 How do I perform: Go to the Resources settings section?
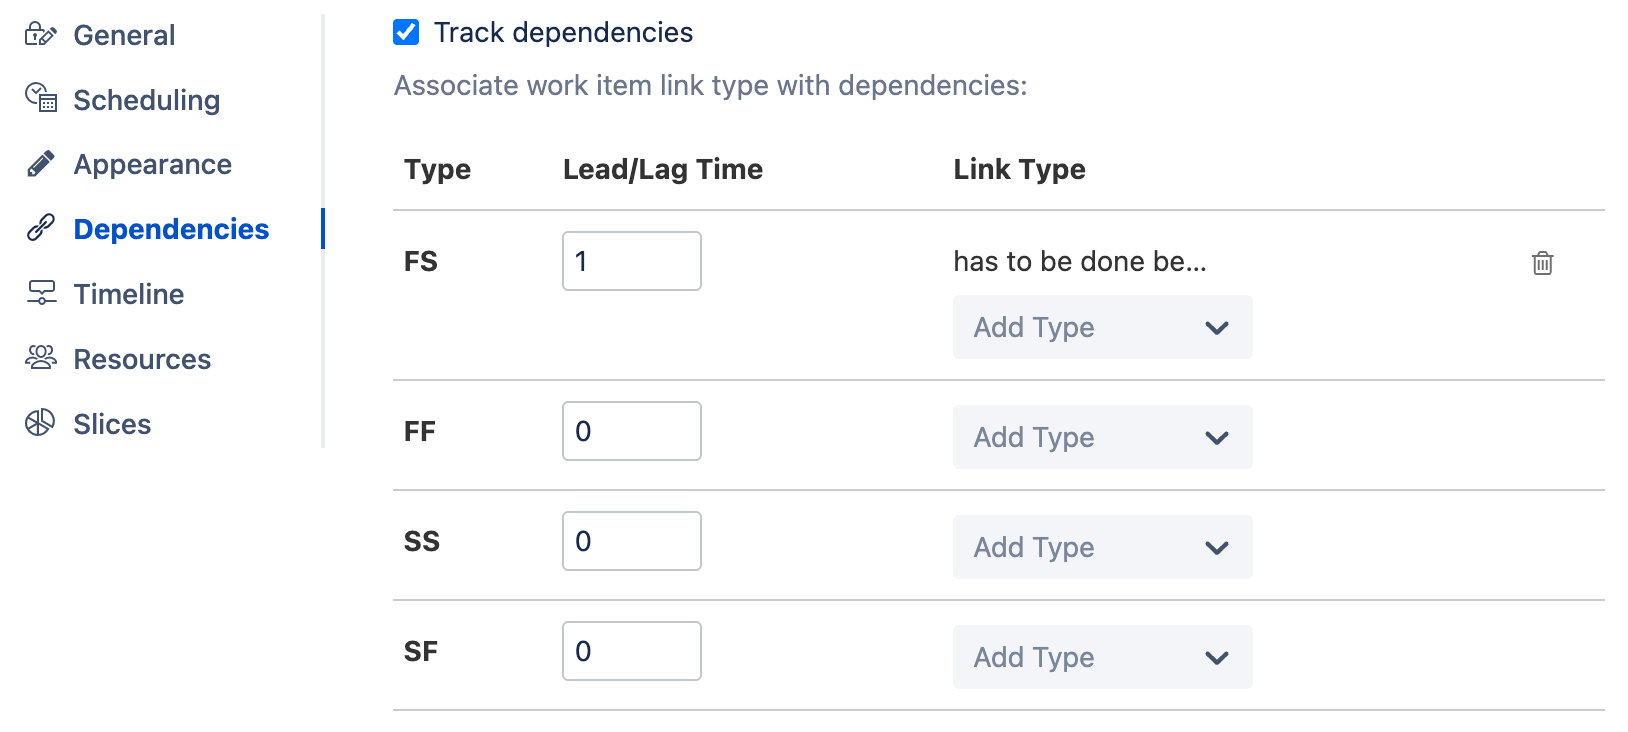[142, 359]
